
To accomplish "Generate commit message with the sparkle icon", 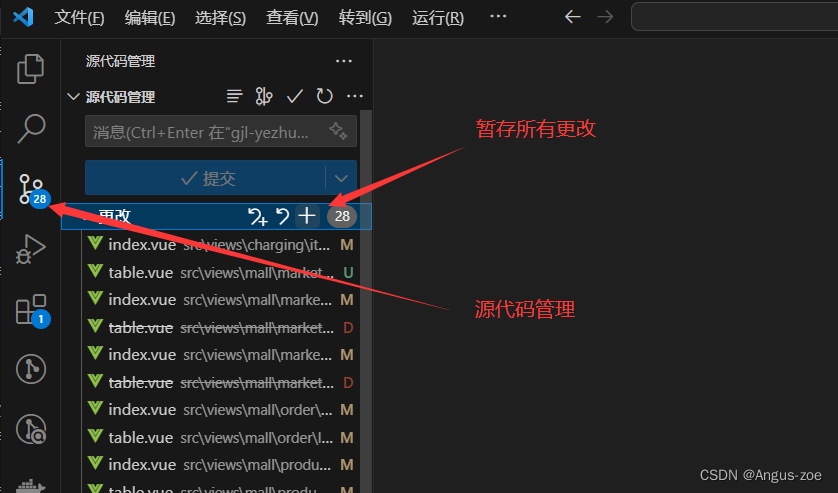I will point(338,131).
